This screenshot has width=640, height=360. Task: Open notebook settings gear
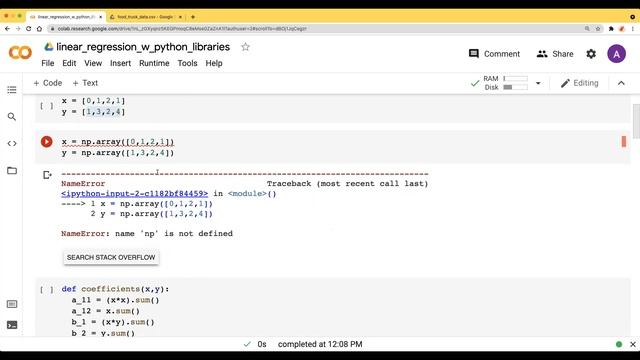591,54
